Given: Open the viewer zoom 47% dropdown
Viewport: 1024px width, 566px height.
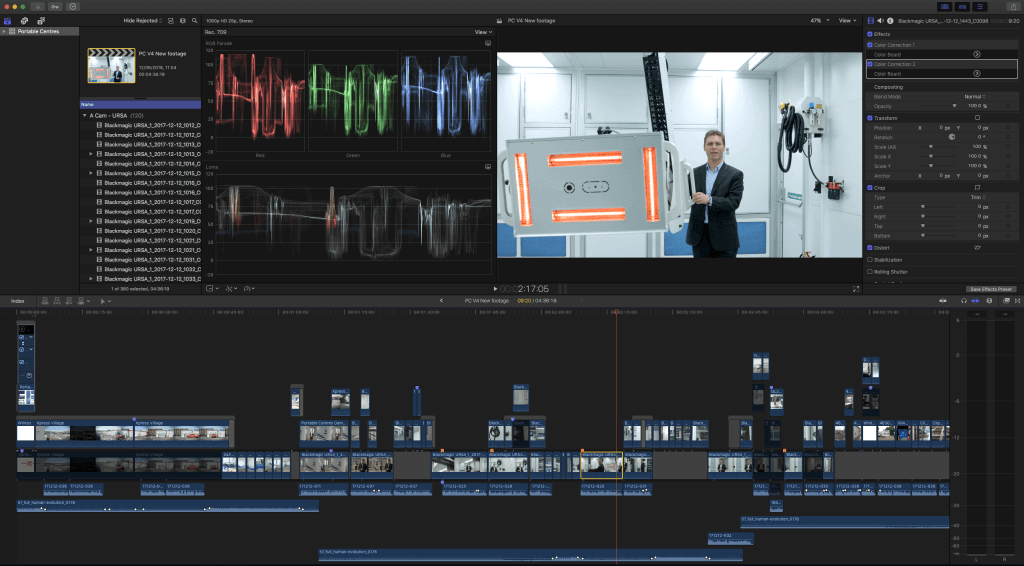Looking at the screenshot, I should (818, 20).
